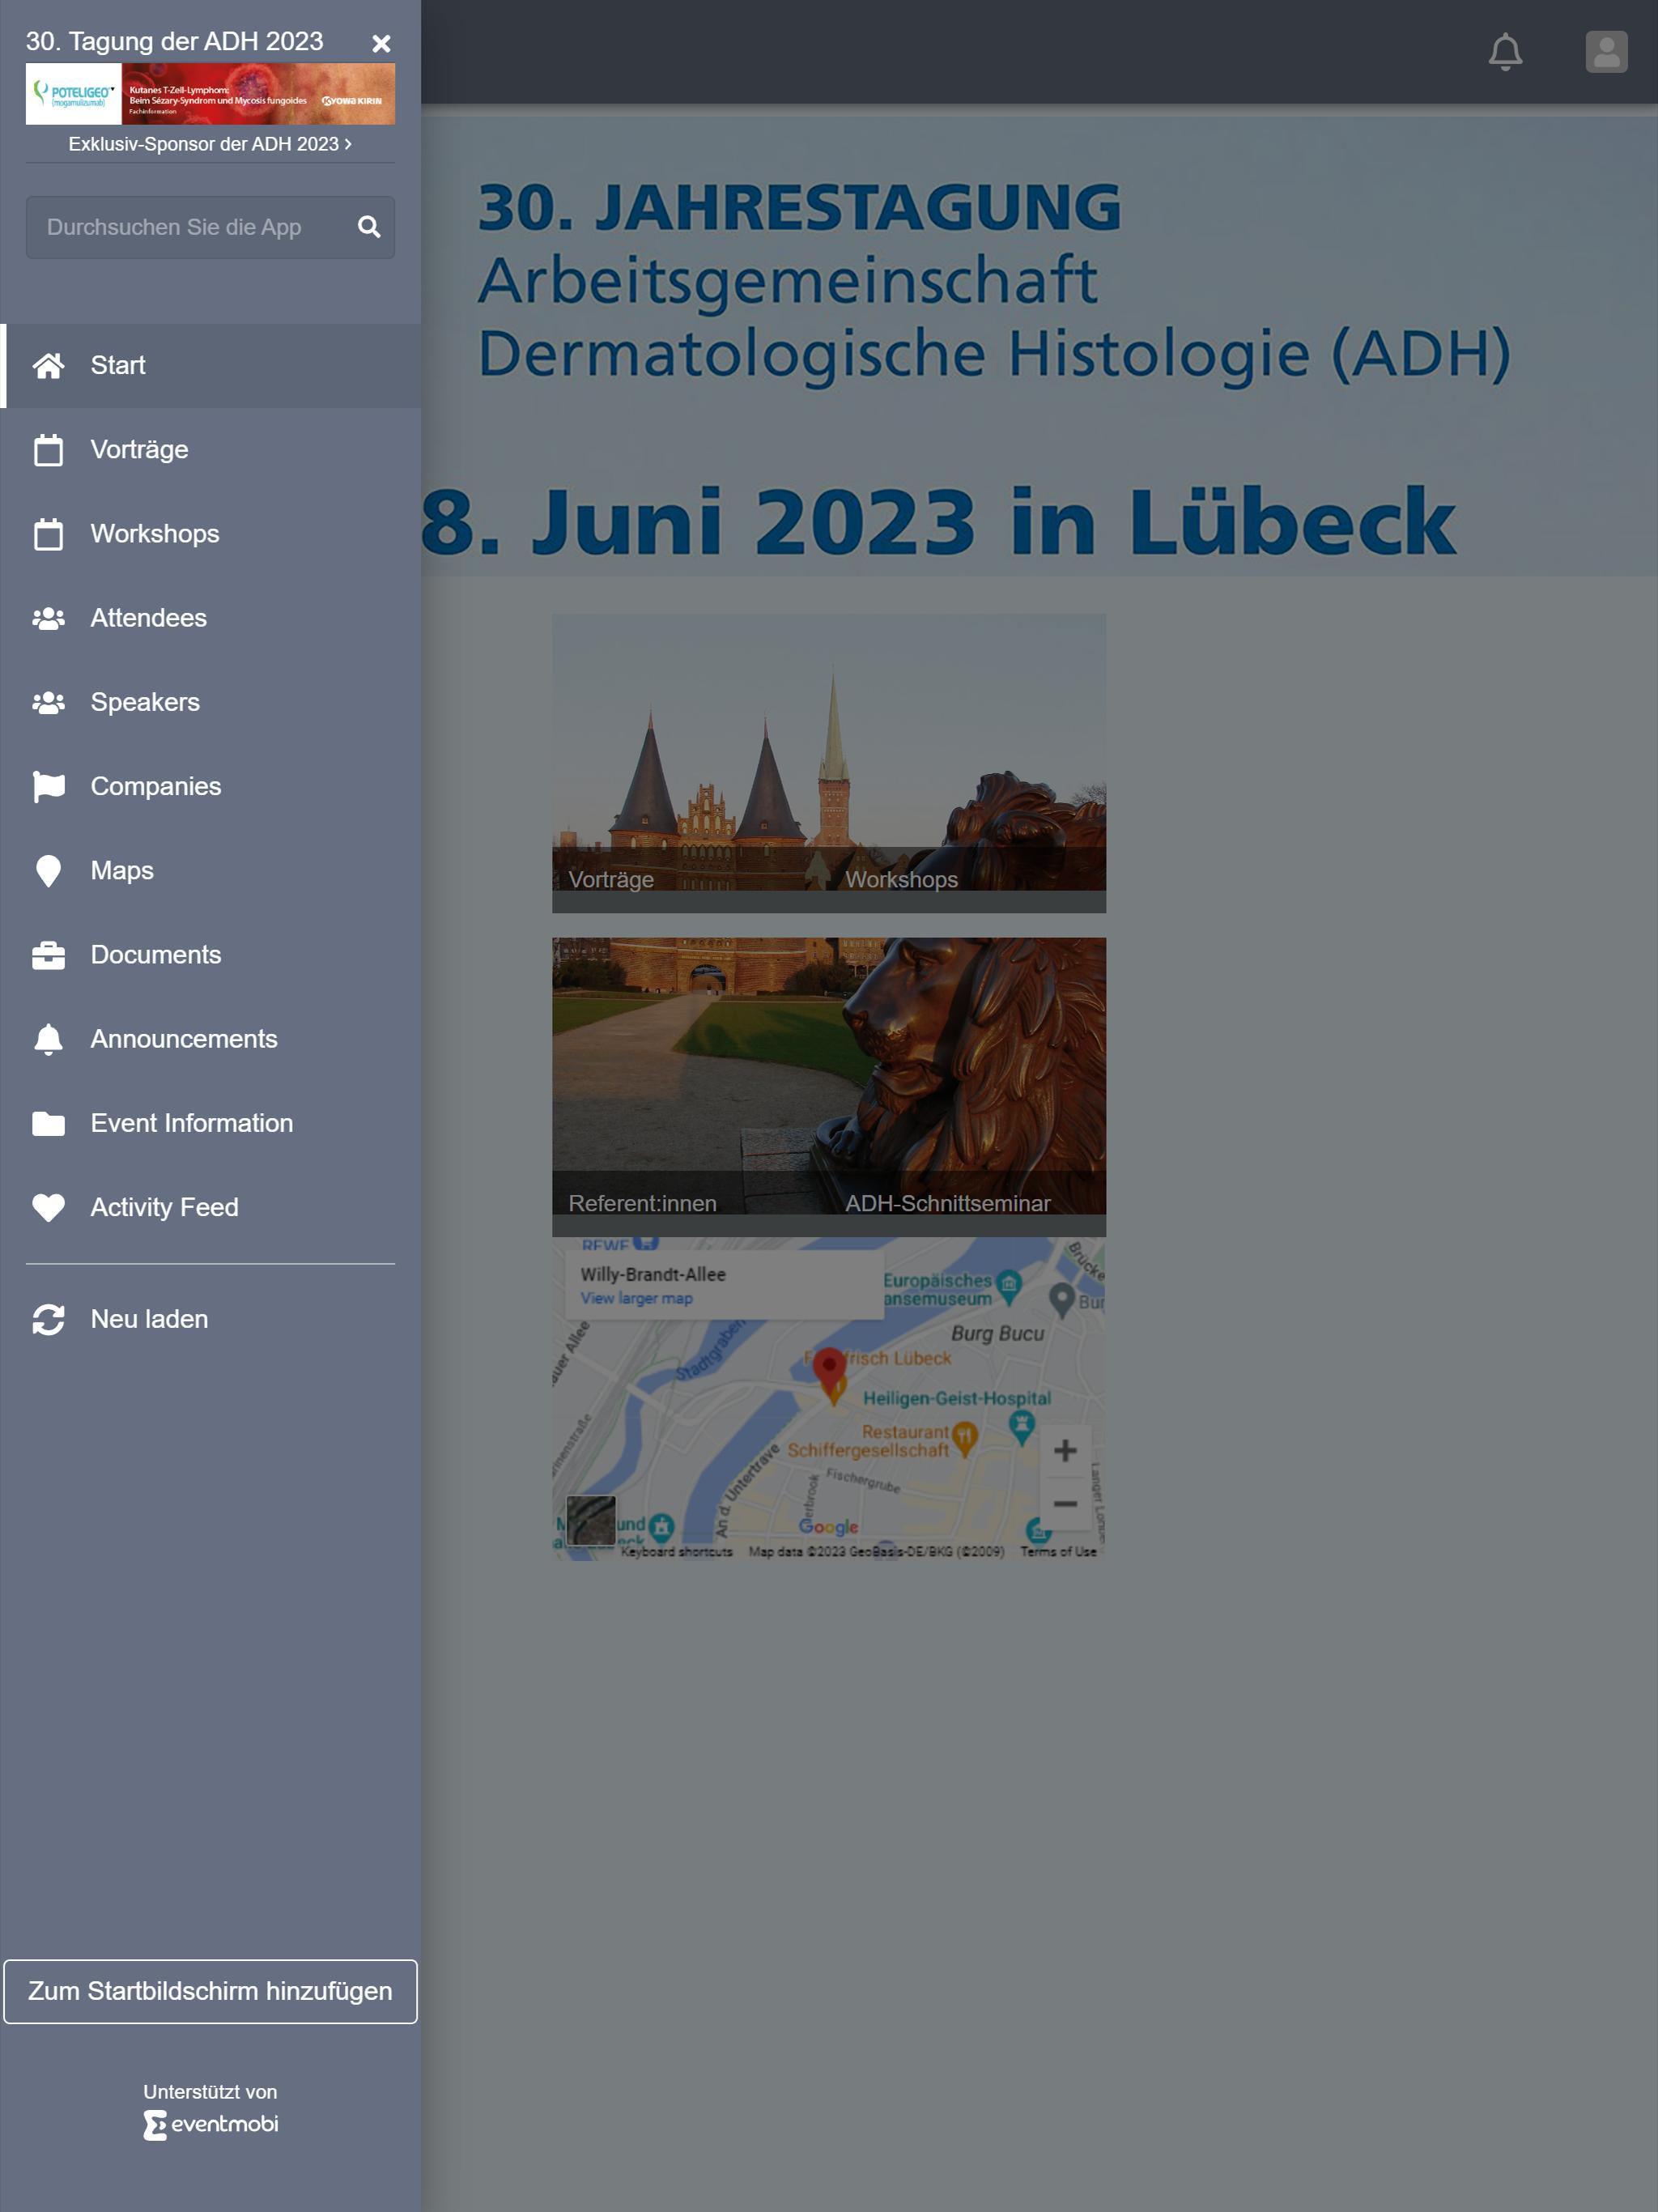Open the Attendees section
The width and height of the screenshot is (1658, 2212).
tap(210, 618)
